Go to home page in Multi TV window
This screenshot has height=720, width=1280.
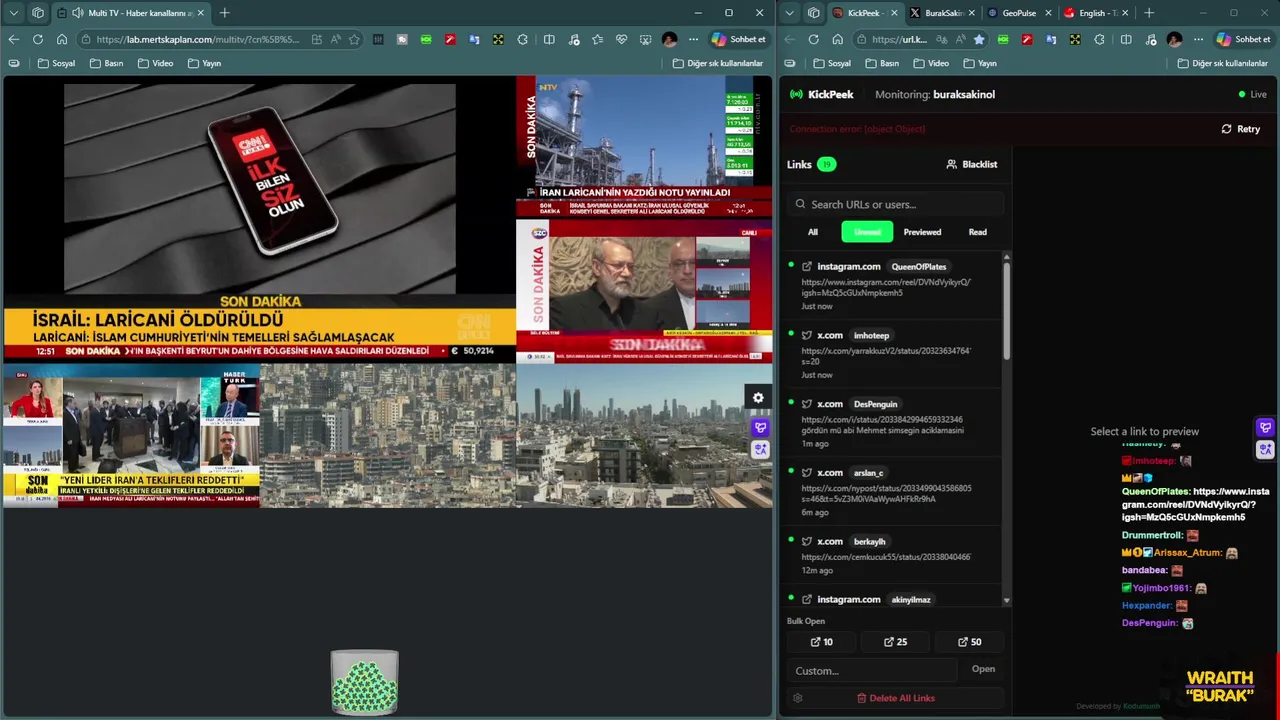[x=61, y=39]
